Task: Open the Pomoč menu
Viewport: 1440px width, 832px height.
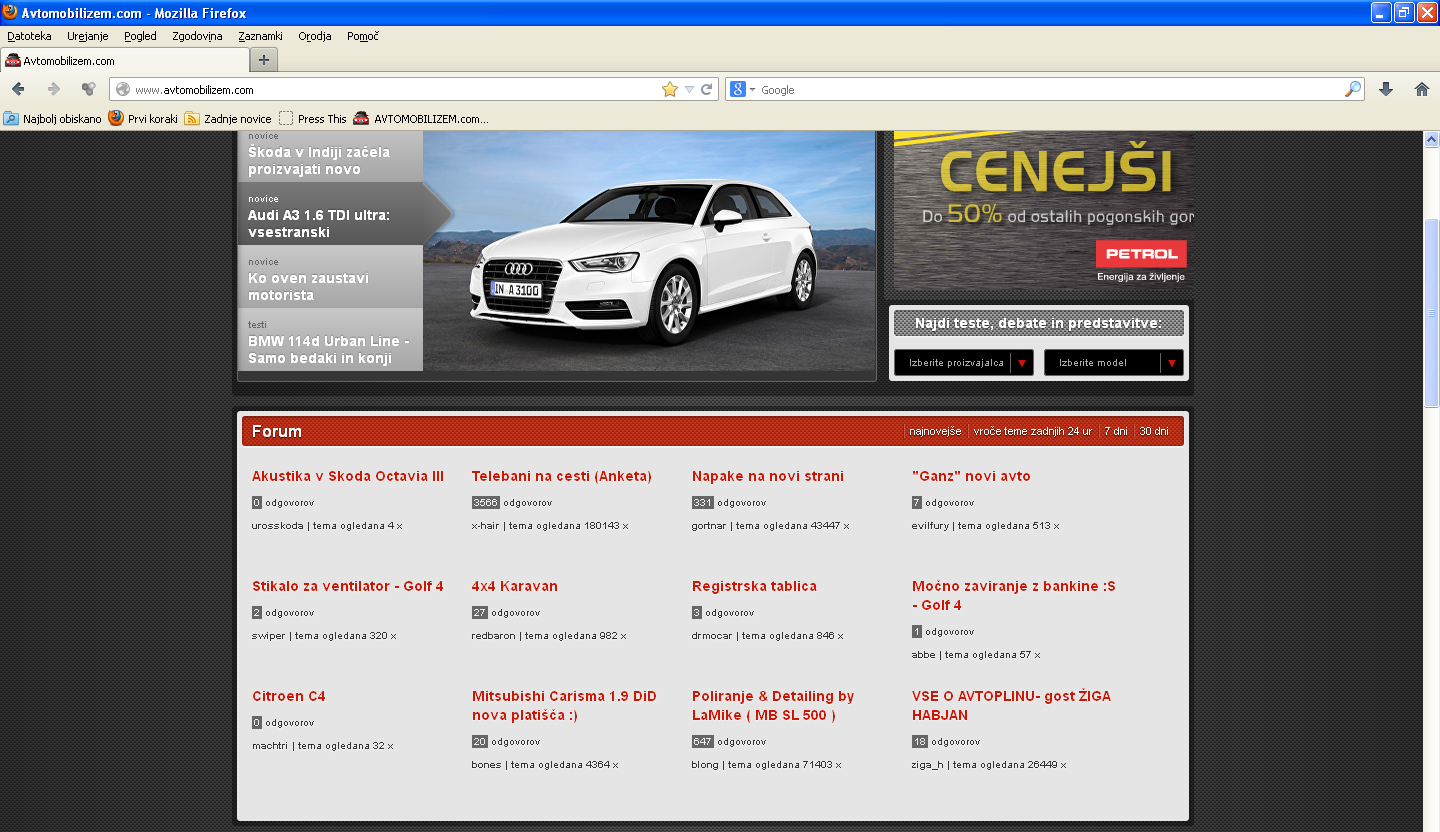Action: (363, 36)
